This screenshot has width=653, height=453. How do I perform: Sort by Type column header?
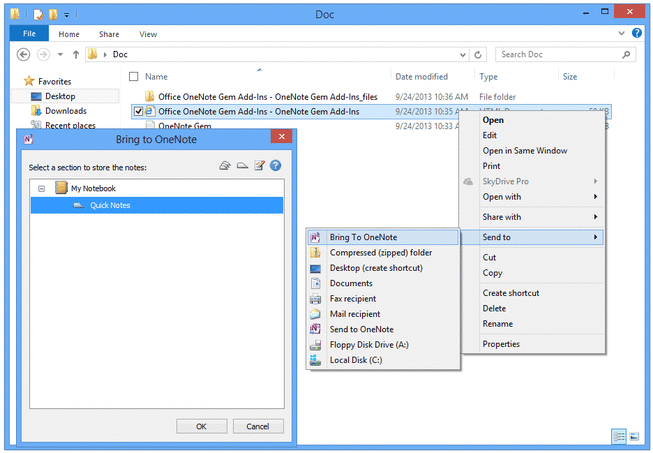coord(488,77)
